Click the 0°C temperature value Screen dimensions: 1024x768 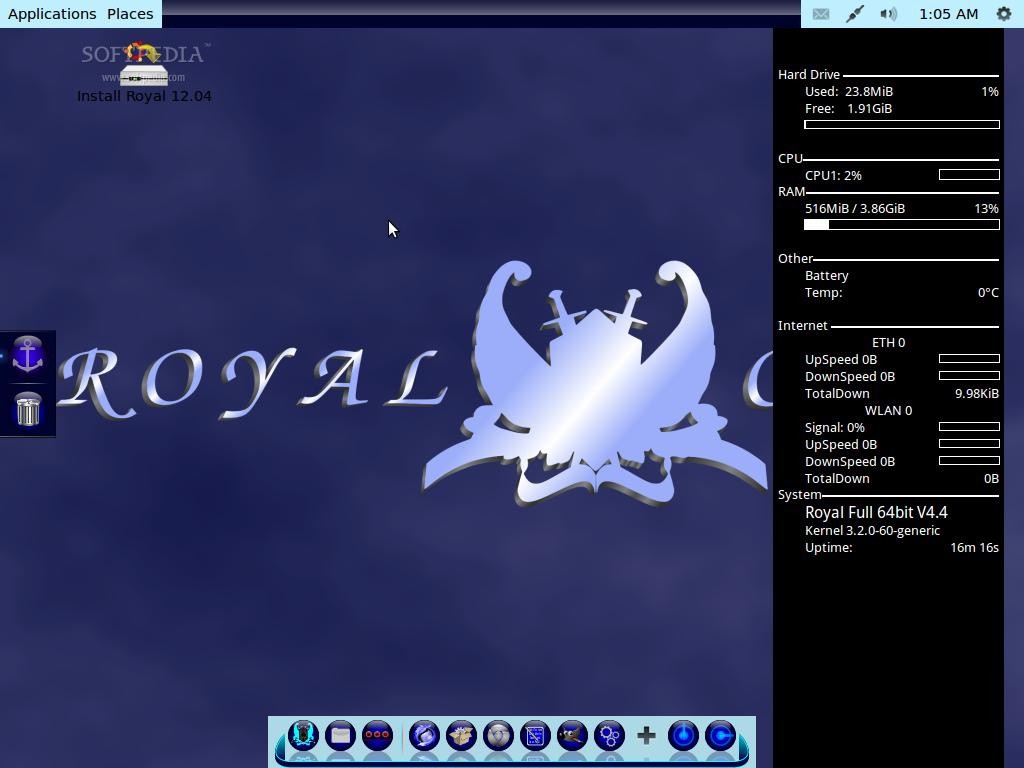pos(987,293)
